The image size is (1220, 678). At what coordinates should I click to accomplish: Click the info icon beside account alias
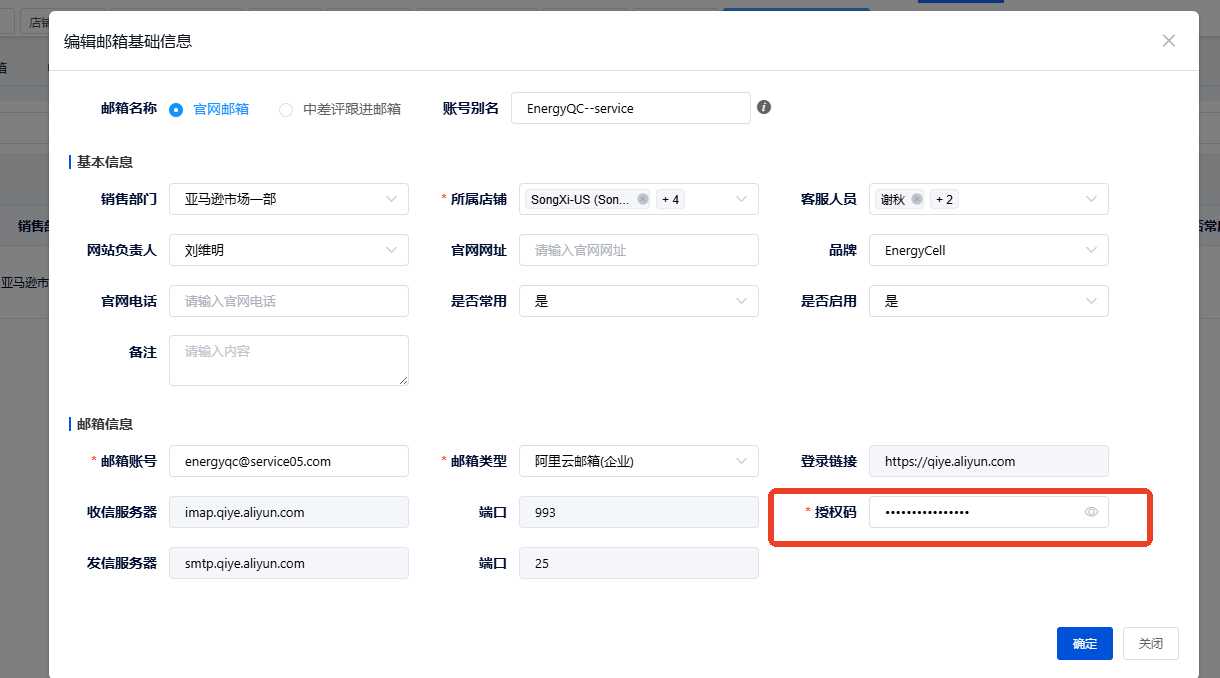(x=764, y=107)
